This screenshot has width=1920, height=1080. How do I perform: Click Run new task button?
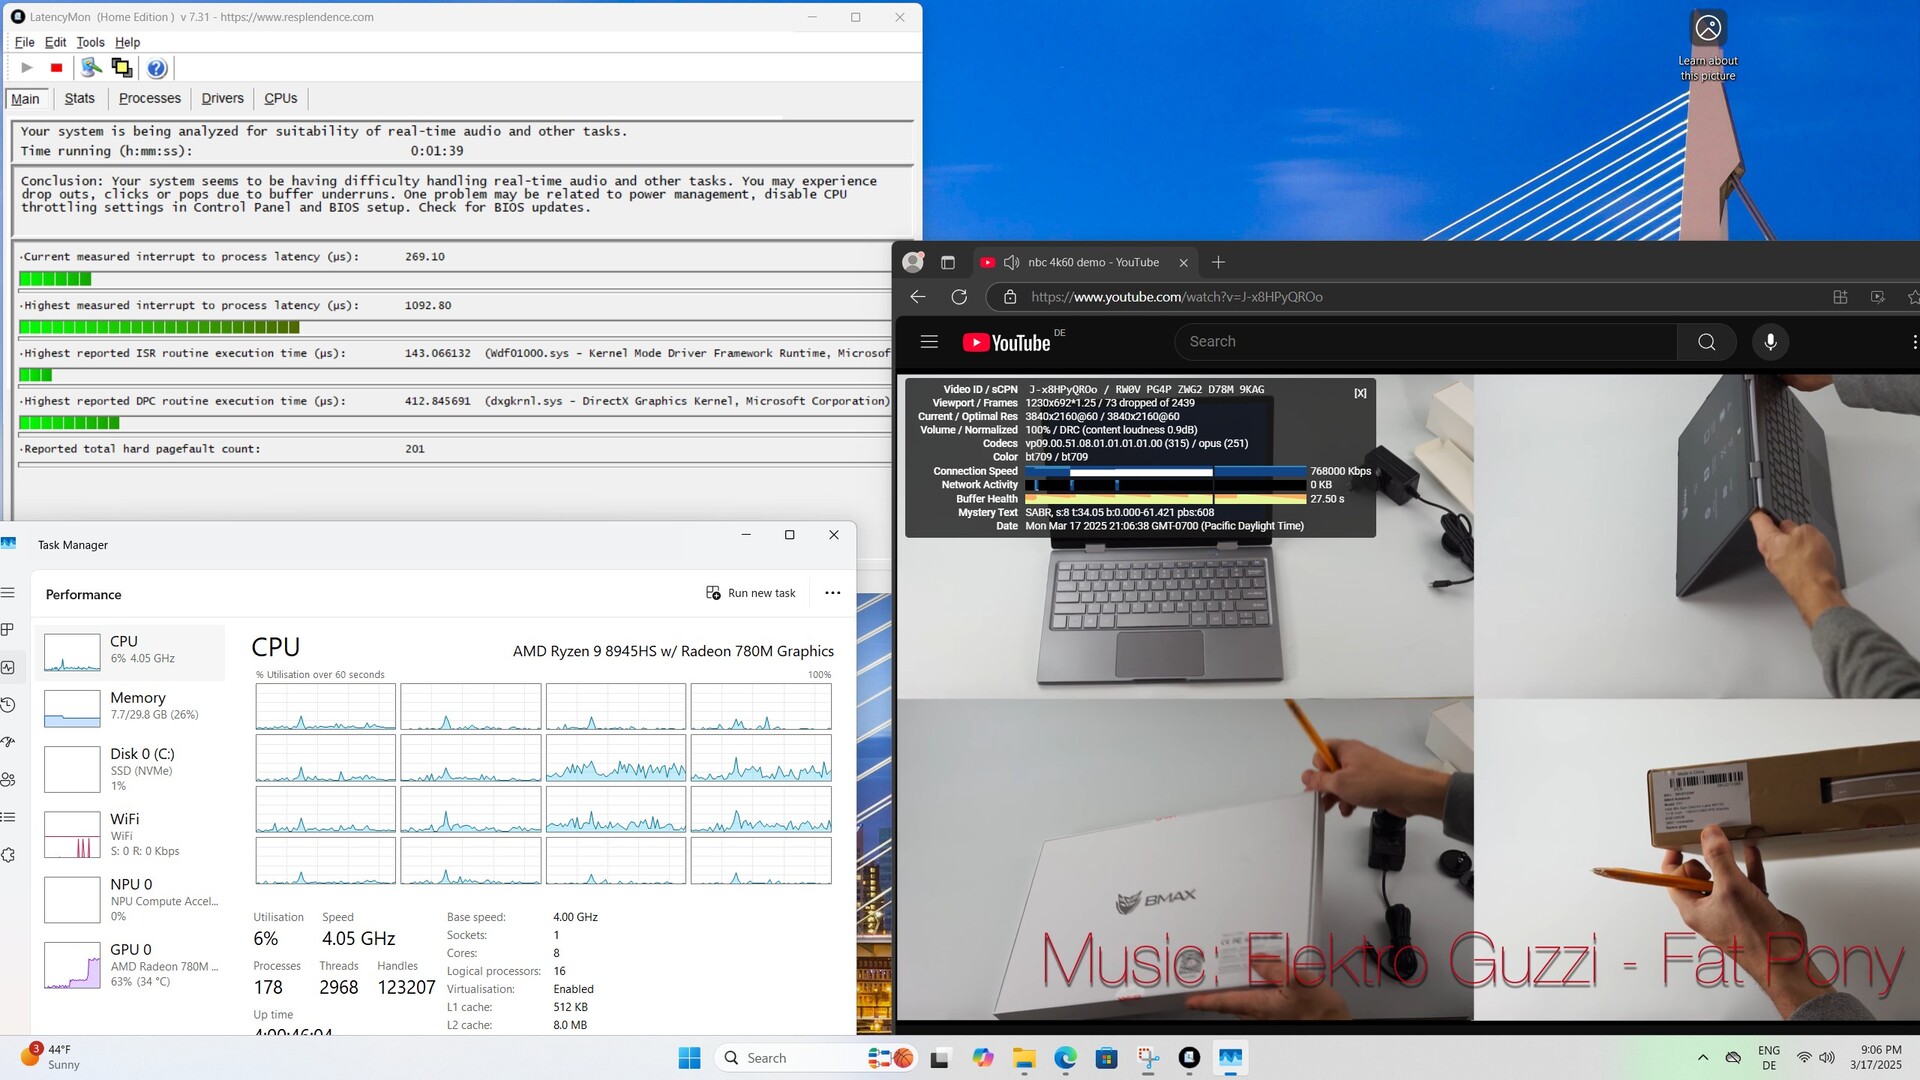tap(751, 593)
